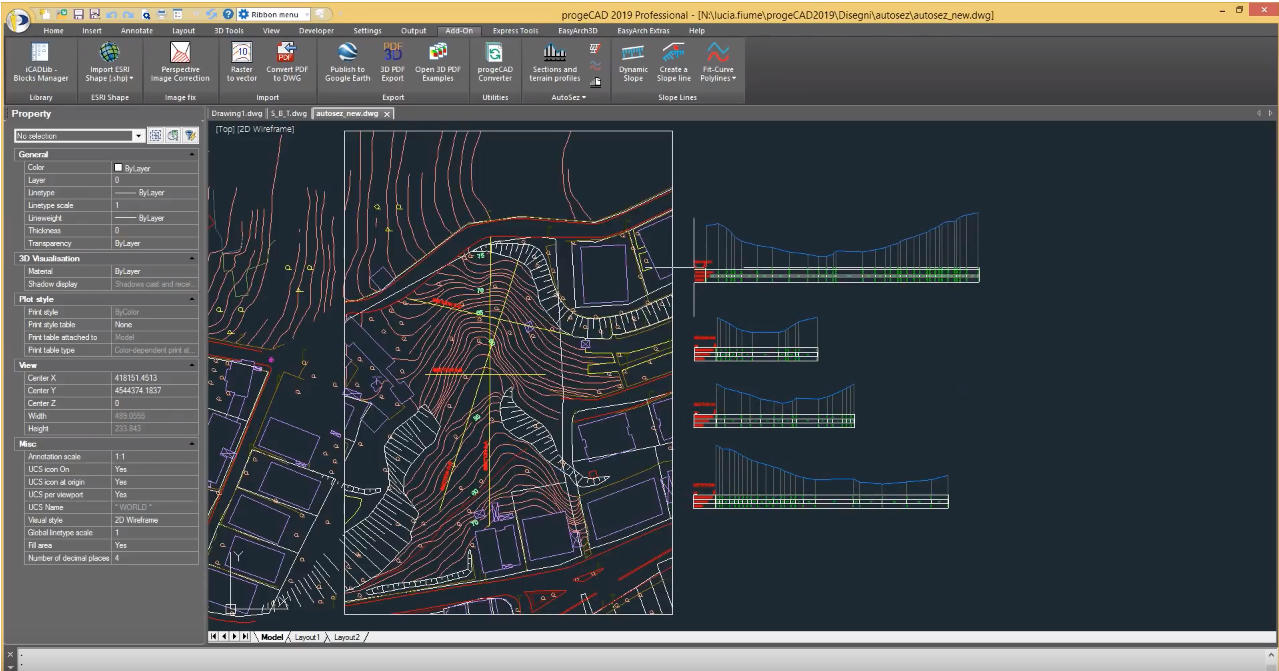This screenshot has width=1279, height=671.
Task: Activate Dynamic Slope tool
Action: [633, 62]
